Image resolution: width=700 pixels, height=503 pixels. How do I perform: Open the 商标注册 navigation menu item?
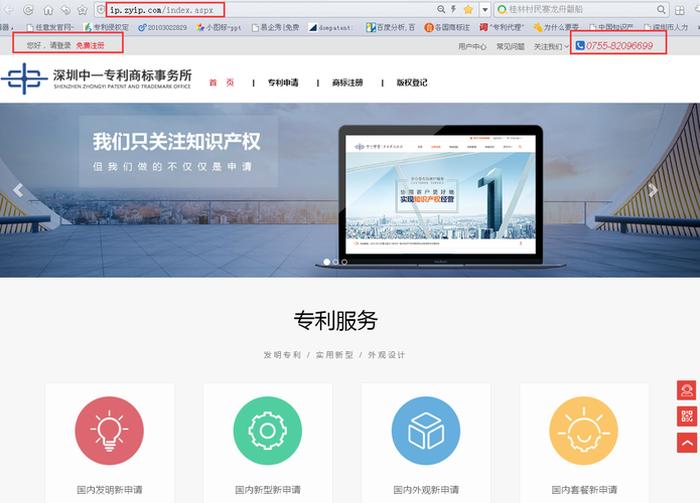pos(348,83)
